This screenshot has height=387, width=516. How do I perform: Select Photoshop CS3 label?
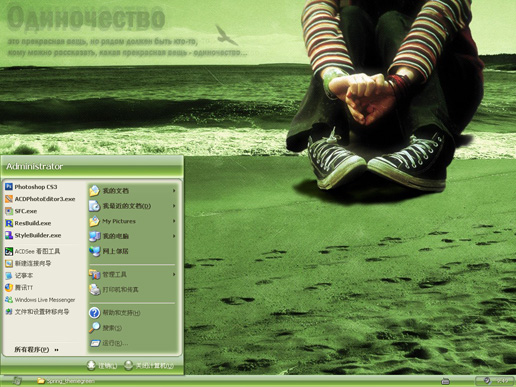pyautogui.click(x=36, y=187)
